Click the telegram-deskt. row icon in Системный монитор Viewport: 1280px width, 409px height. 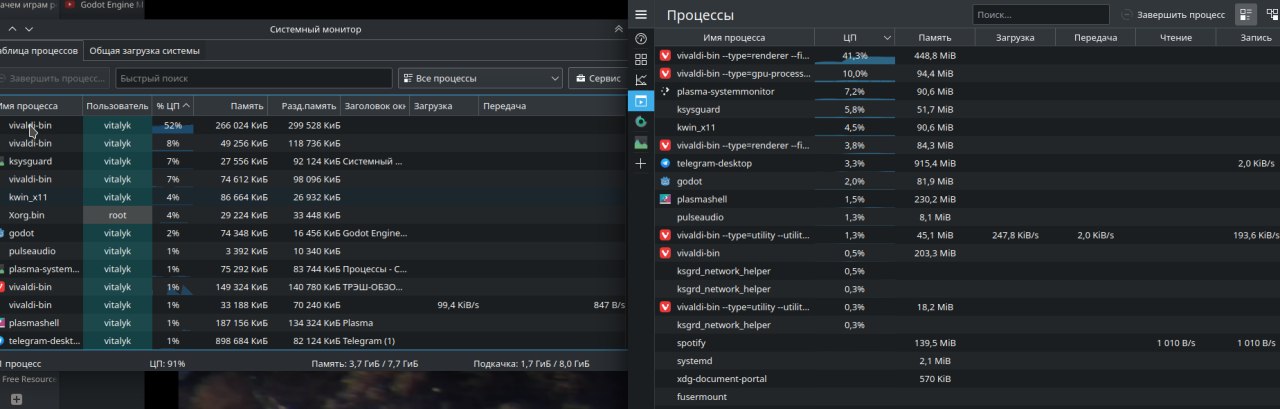(x=2, y=340)
